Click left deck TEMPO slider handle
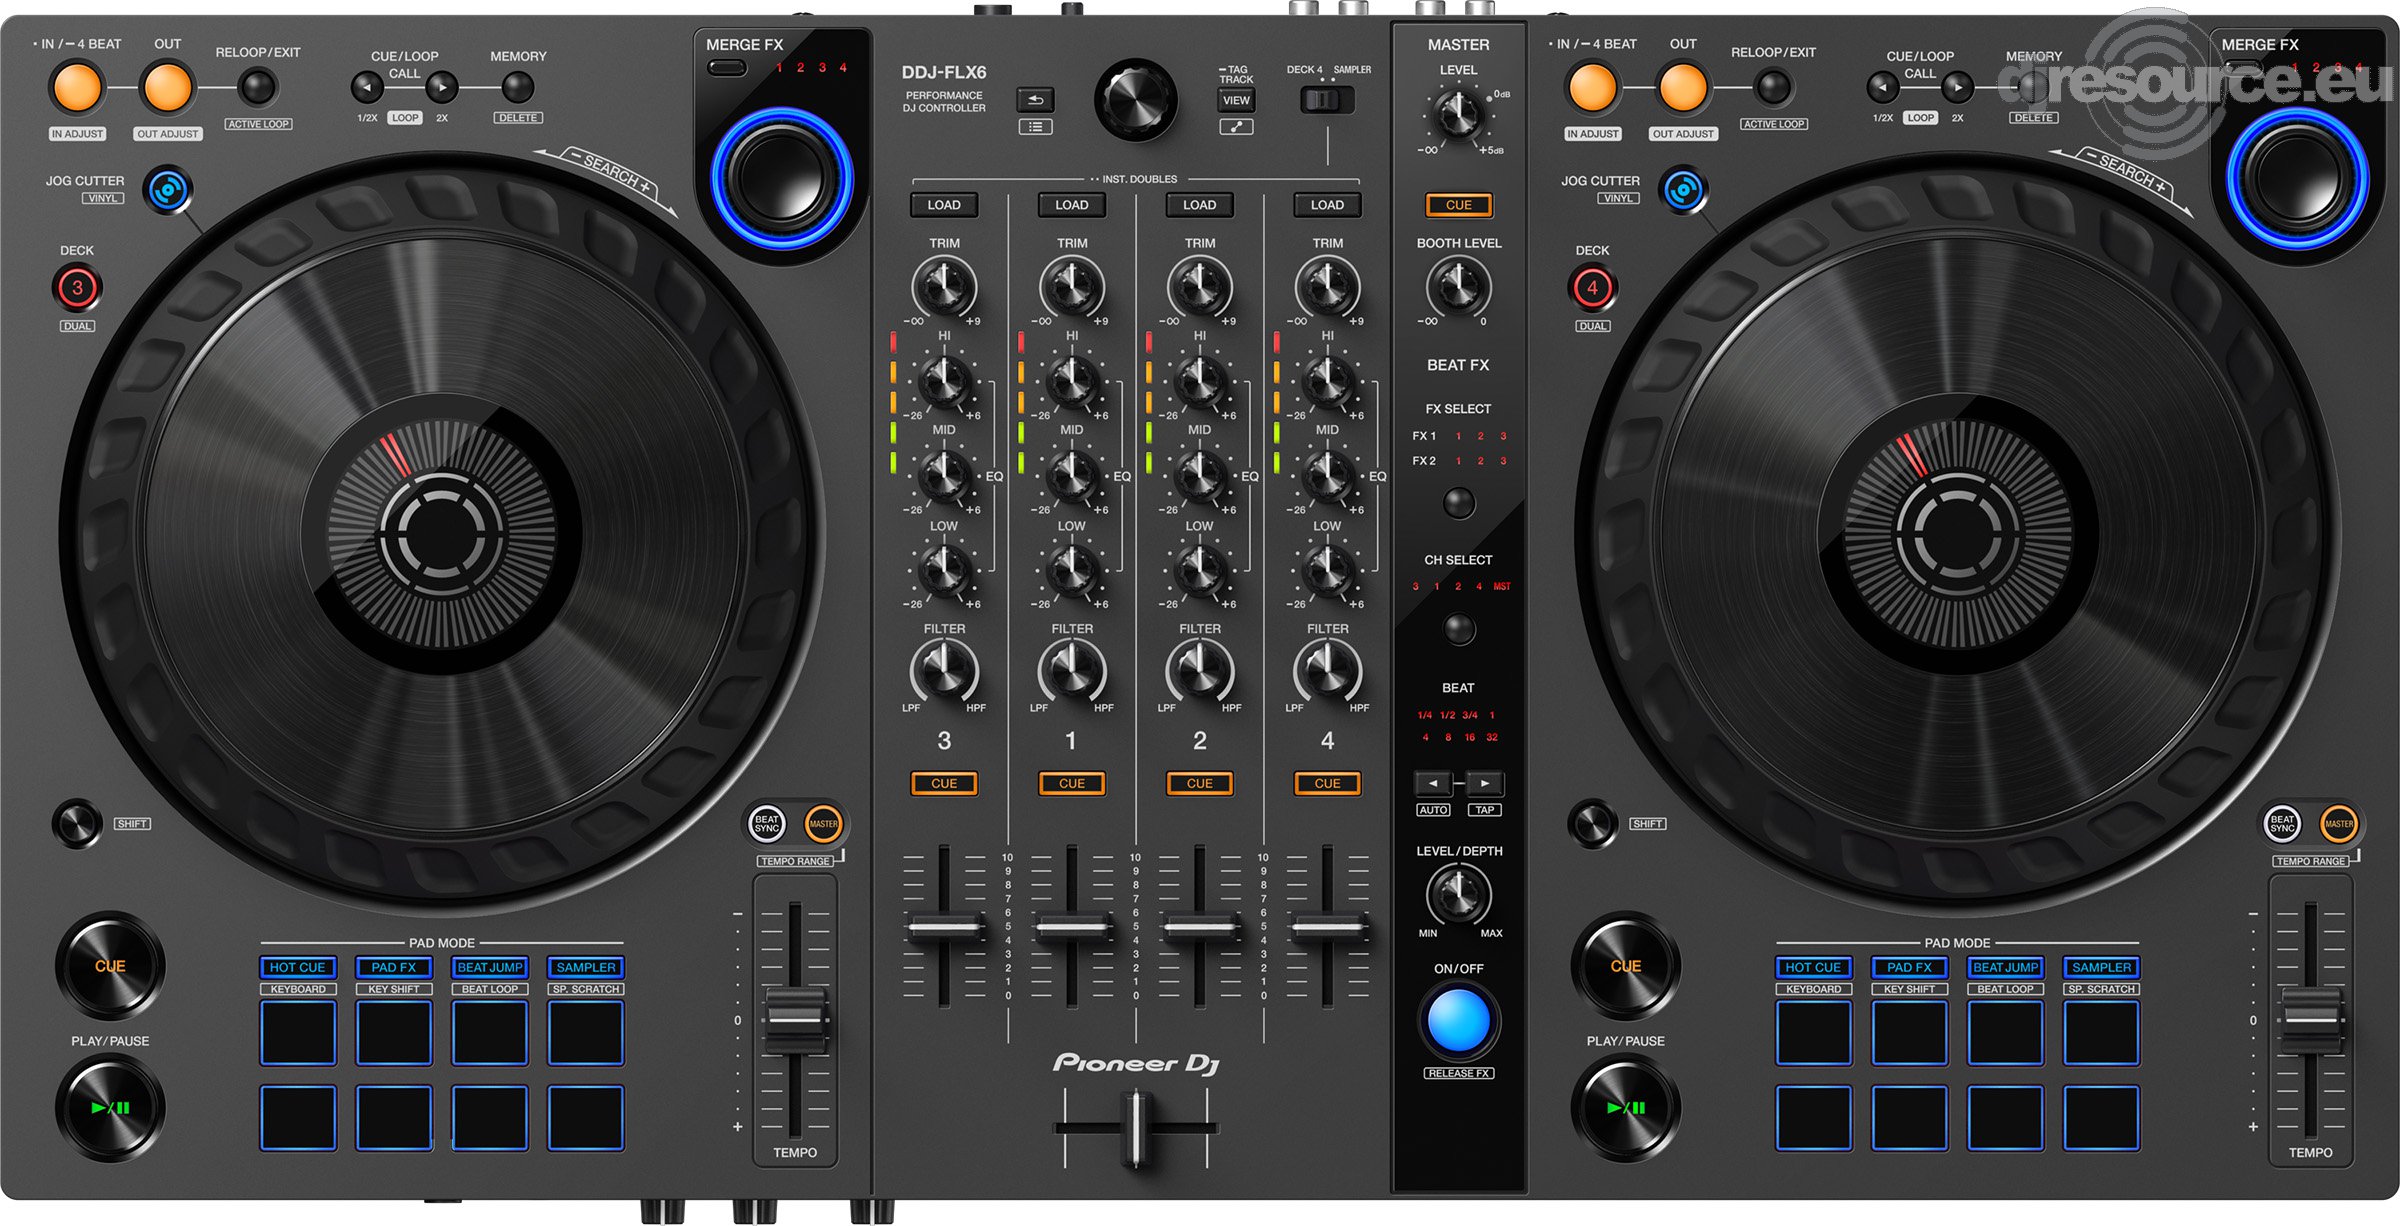This screenshot has height=1226, width=2400. (795, 1020)
